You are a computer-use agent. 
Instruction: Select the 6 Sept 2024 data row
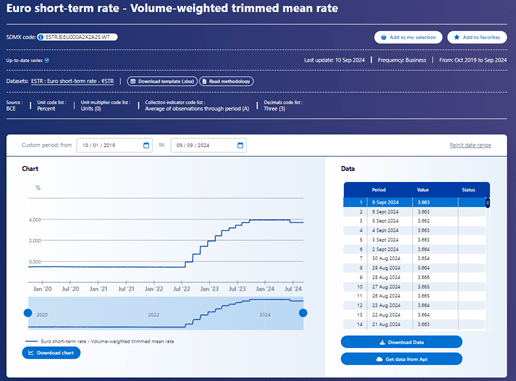pyautogui.click(x=414, y=212)
